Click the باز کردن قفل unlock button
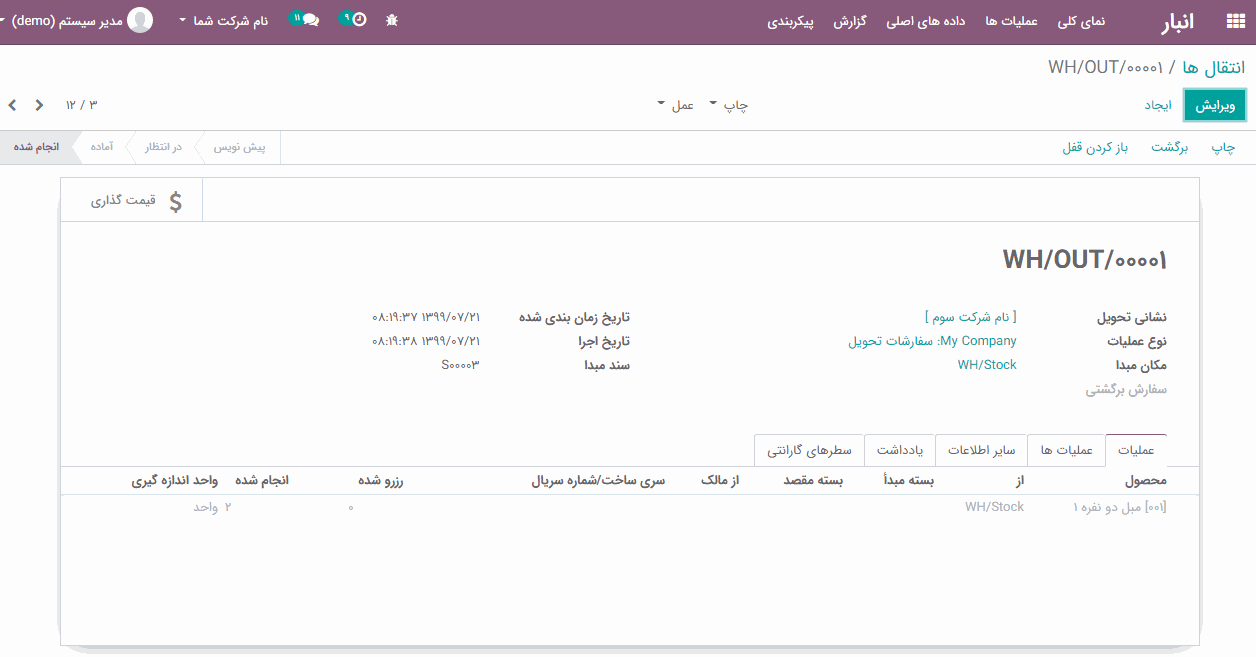The height and width of the screenshot is (657, 1256). click(1095, 147)
